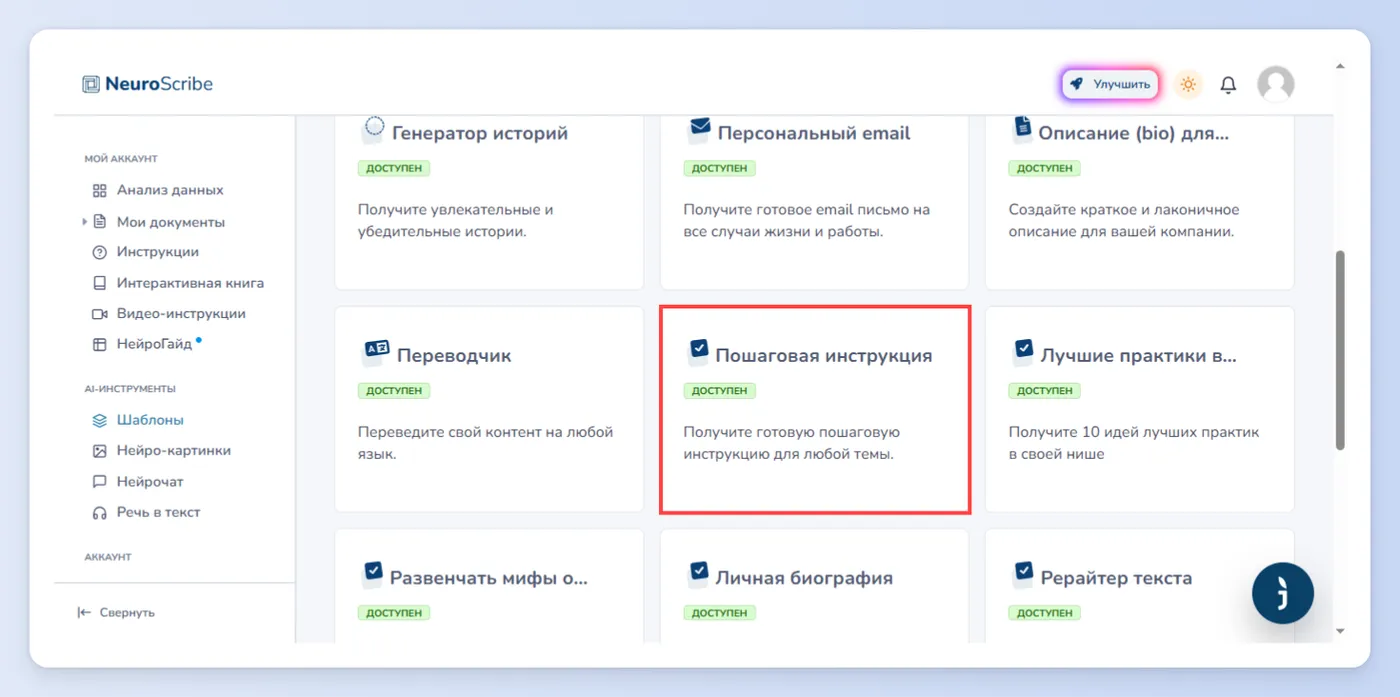
Task: Open the floating chat widget button
Action: [1283, 593]
